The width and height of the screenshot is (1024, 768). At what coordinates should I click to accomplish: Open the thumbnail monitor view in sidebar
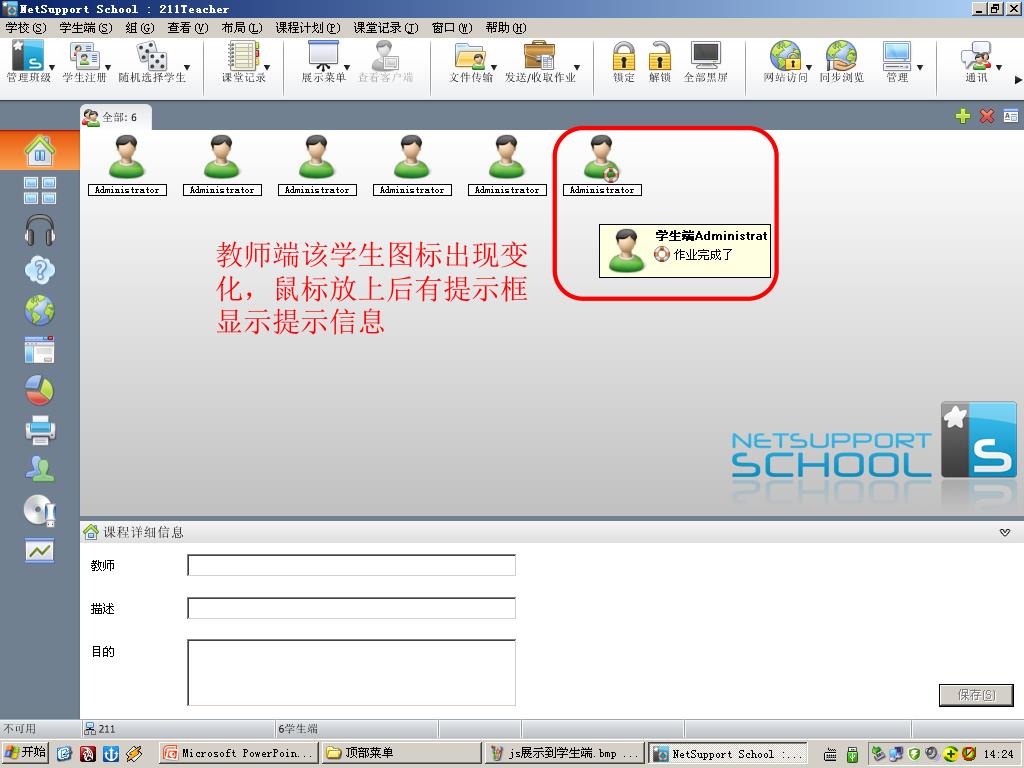tap(40, 191)
